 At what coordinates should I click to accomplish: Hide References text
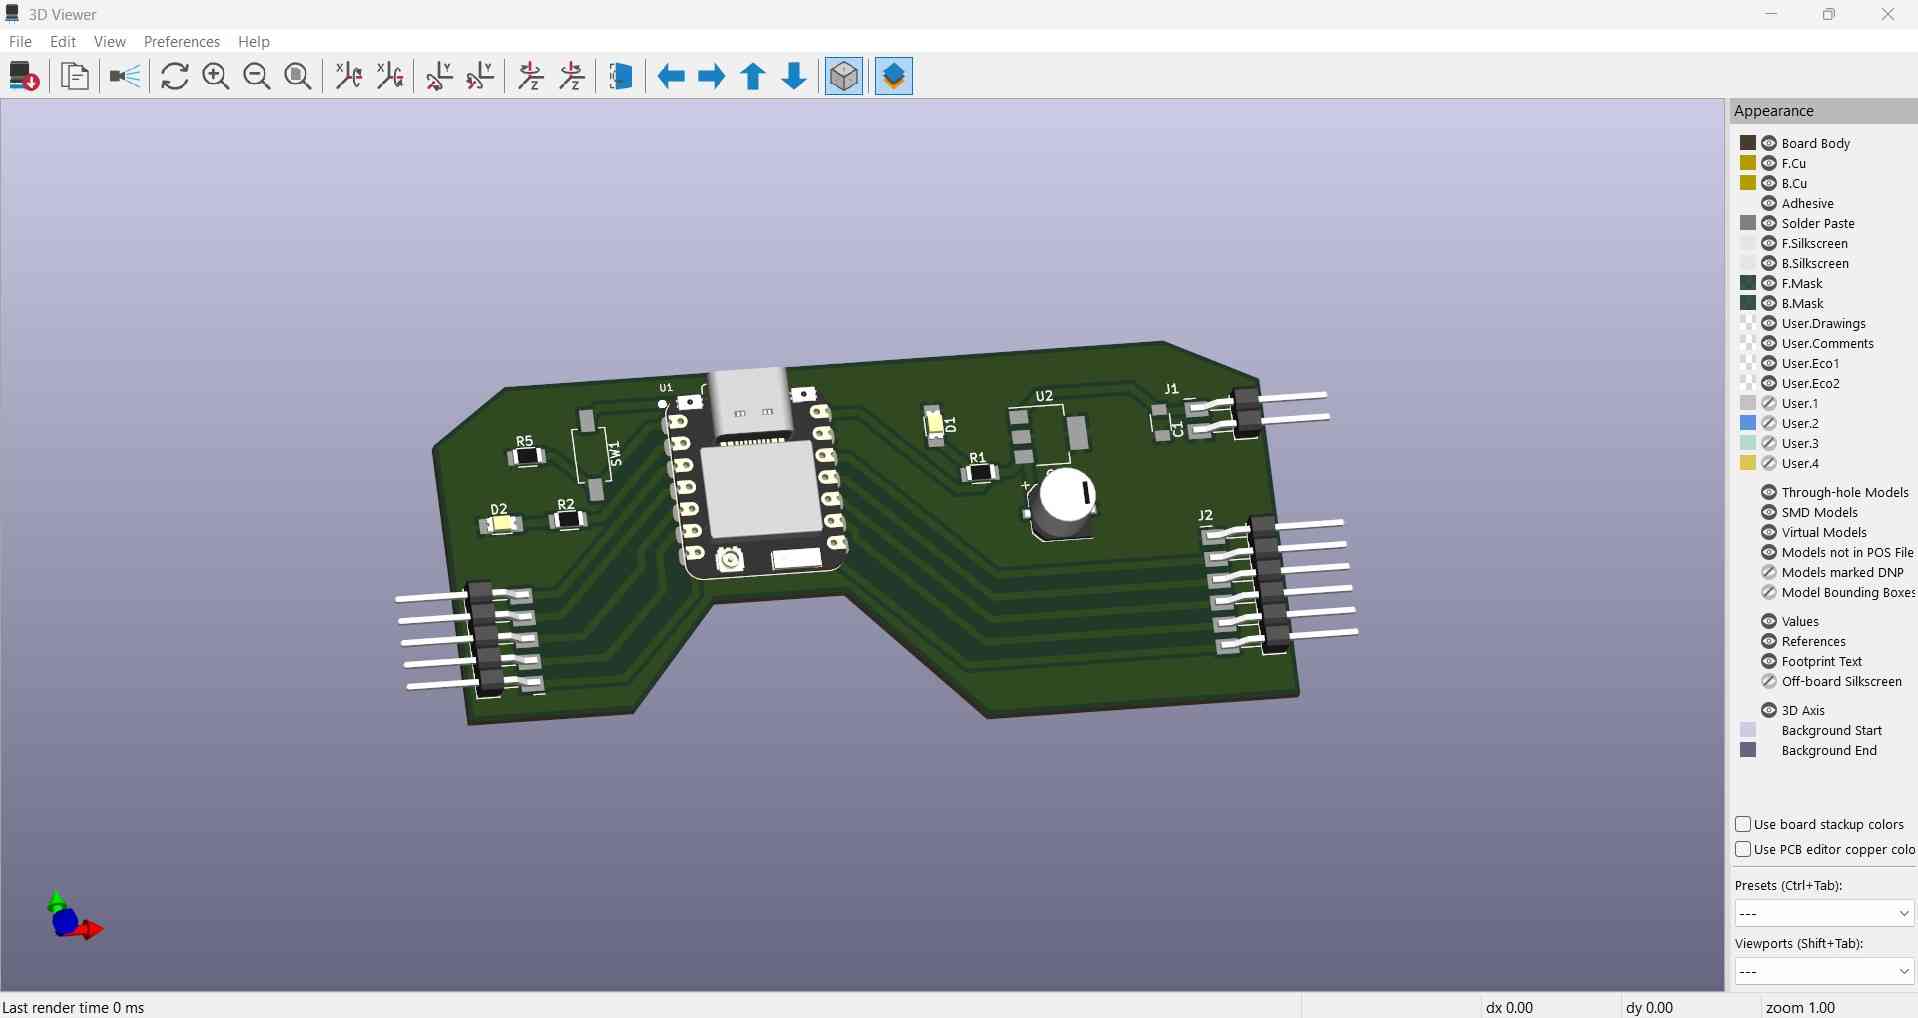click(1769, 641)
